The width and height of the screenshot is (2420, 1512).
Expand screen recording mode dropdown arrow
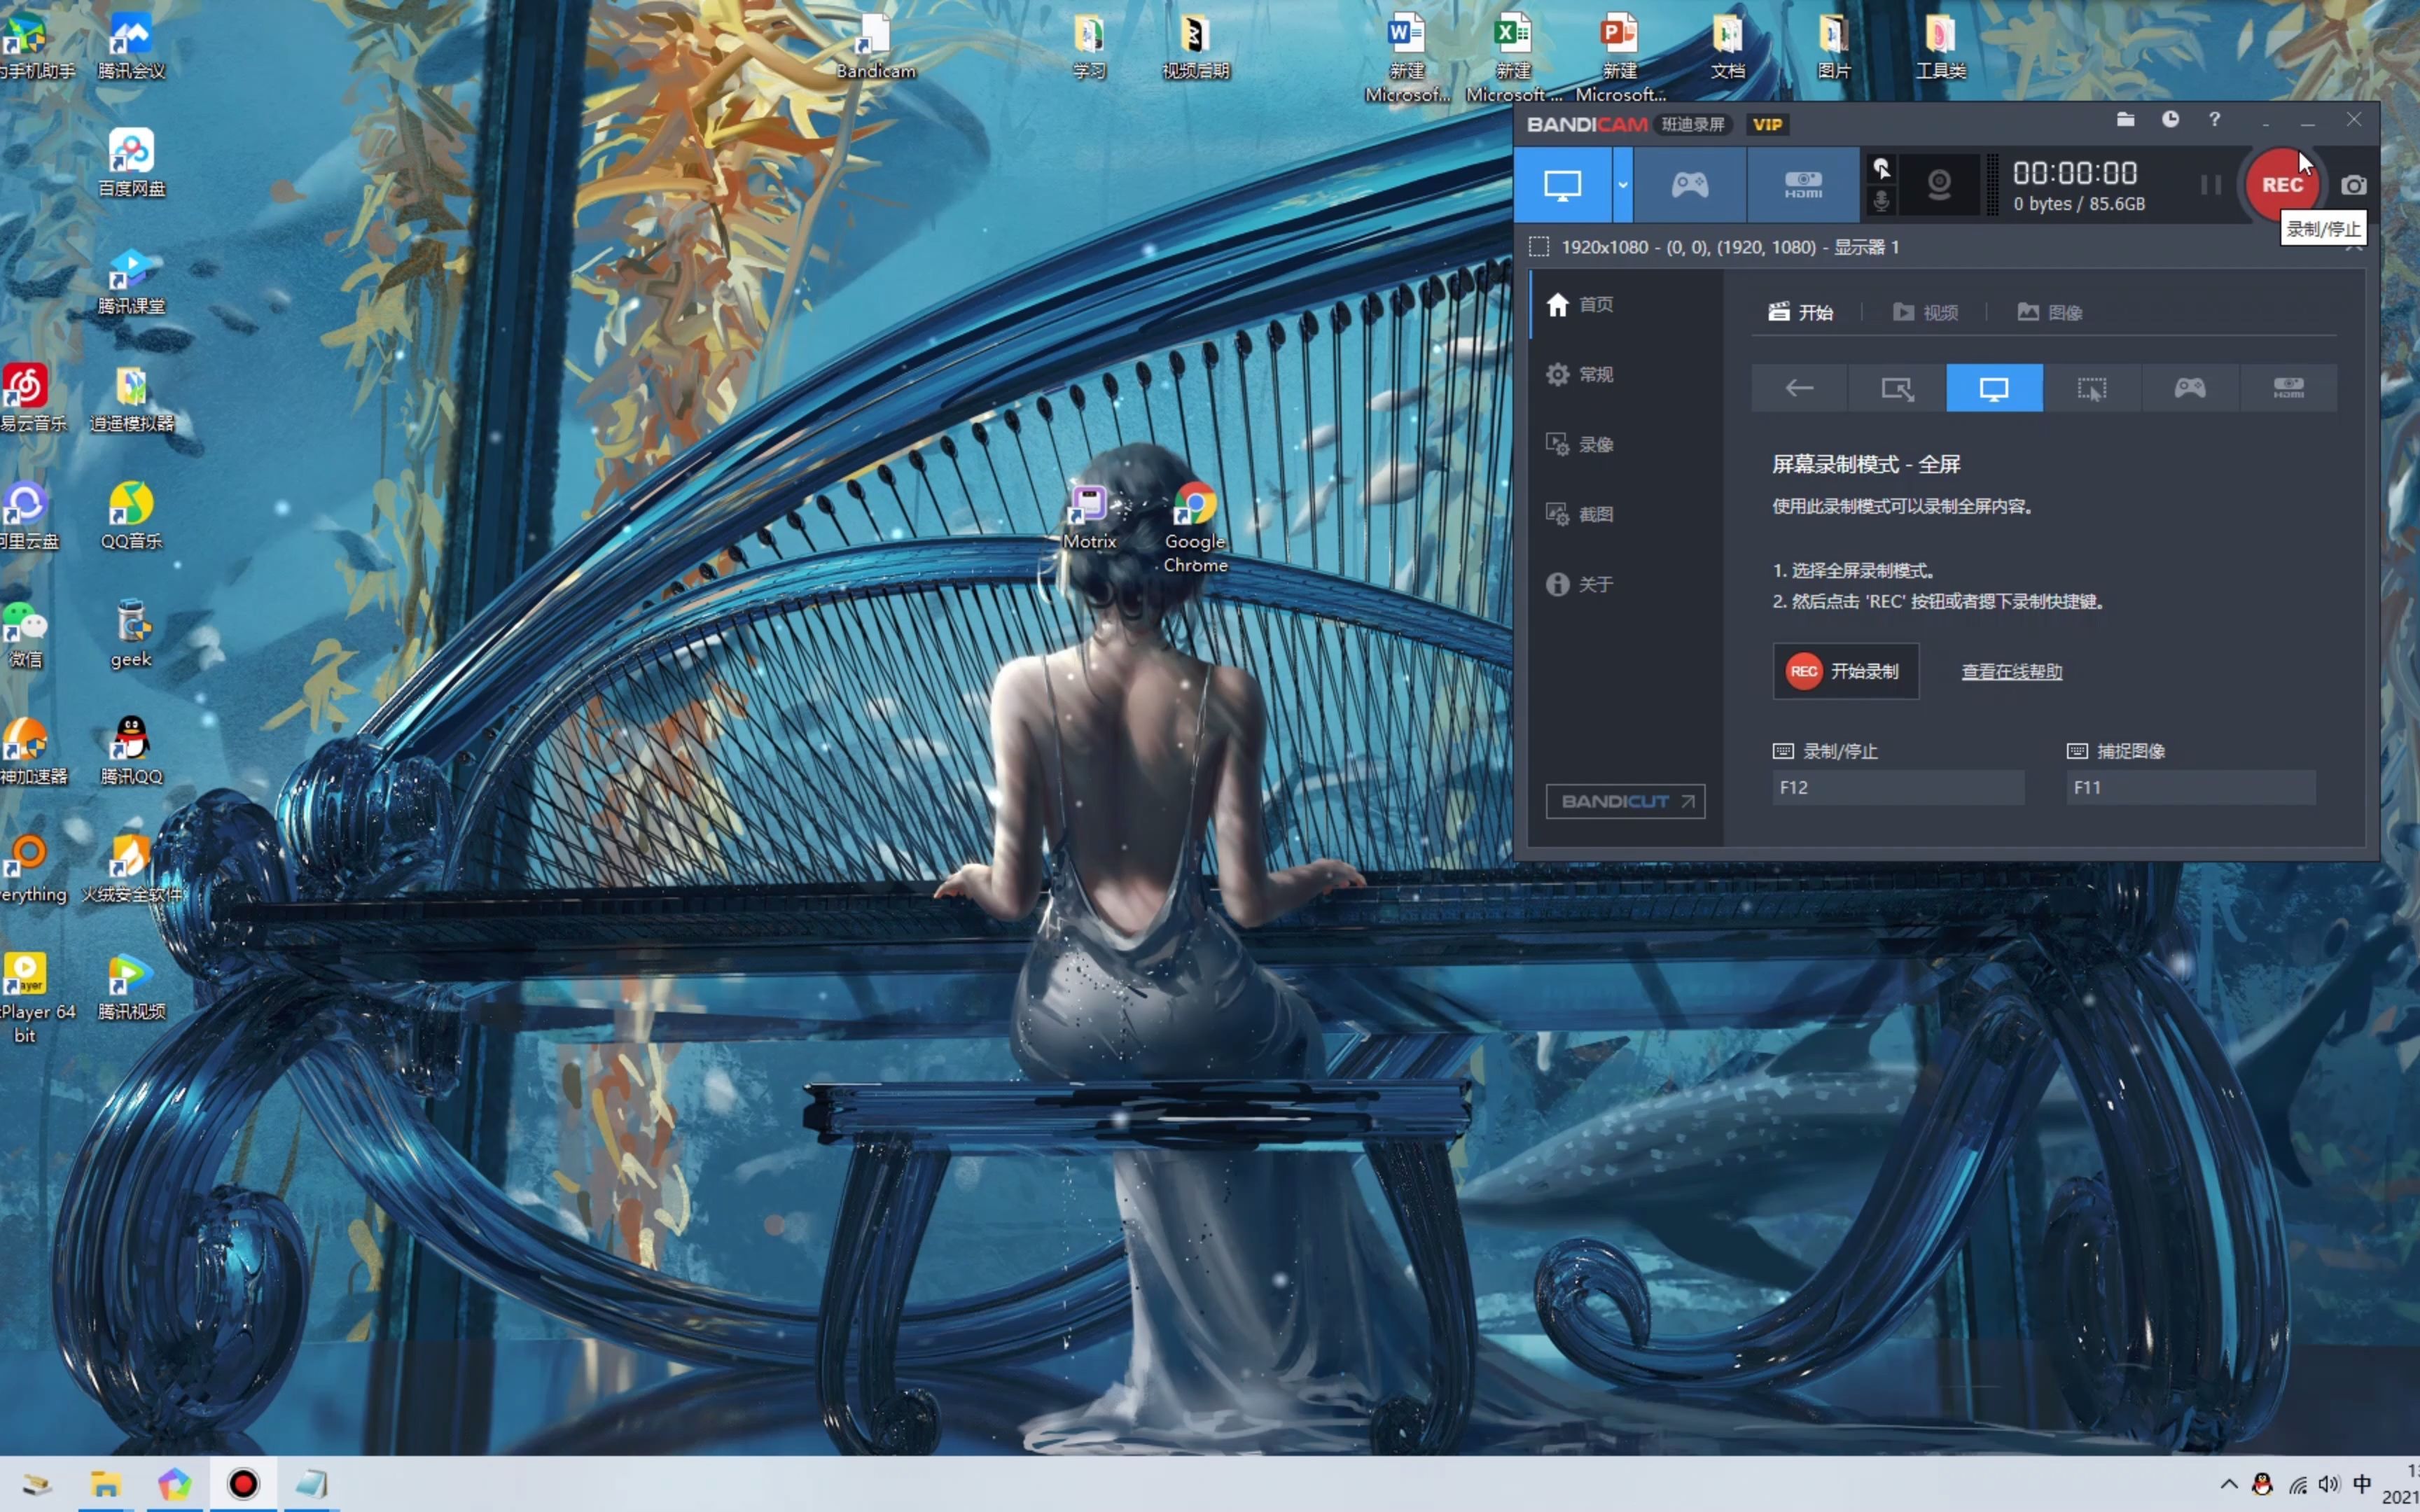tap(1622, 185)
